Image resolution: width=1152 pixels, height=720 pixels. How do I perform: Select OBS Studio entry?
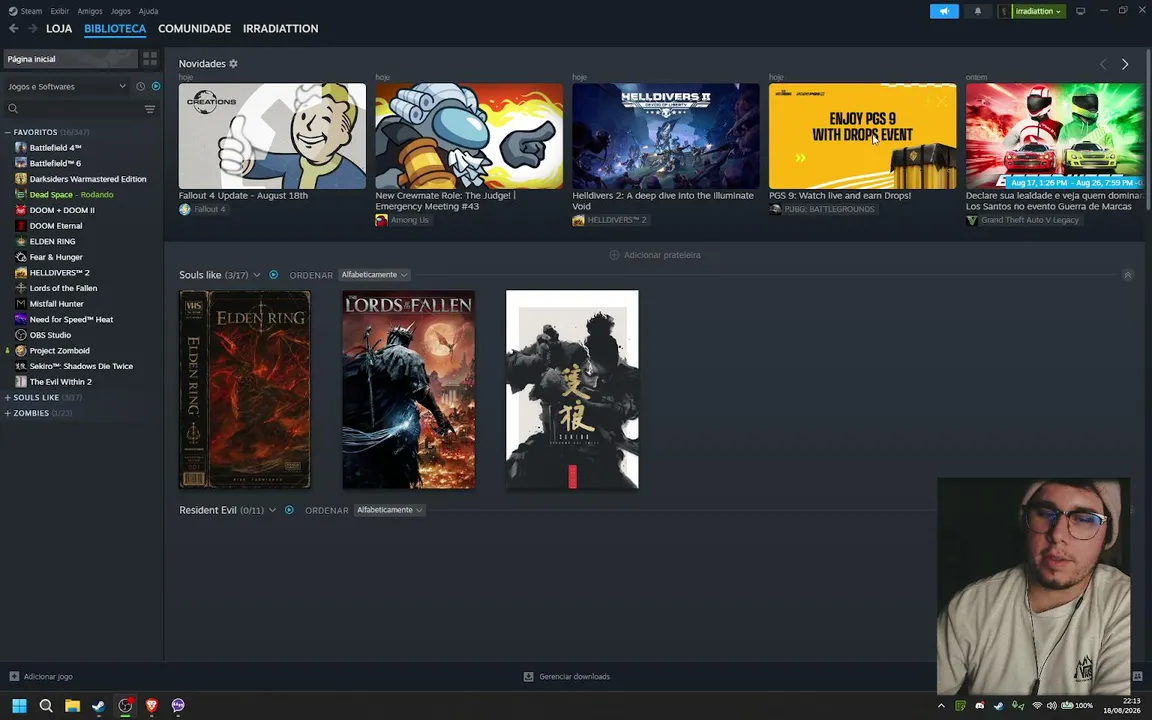[50, 335]
